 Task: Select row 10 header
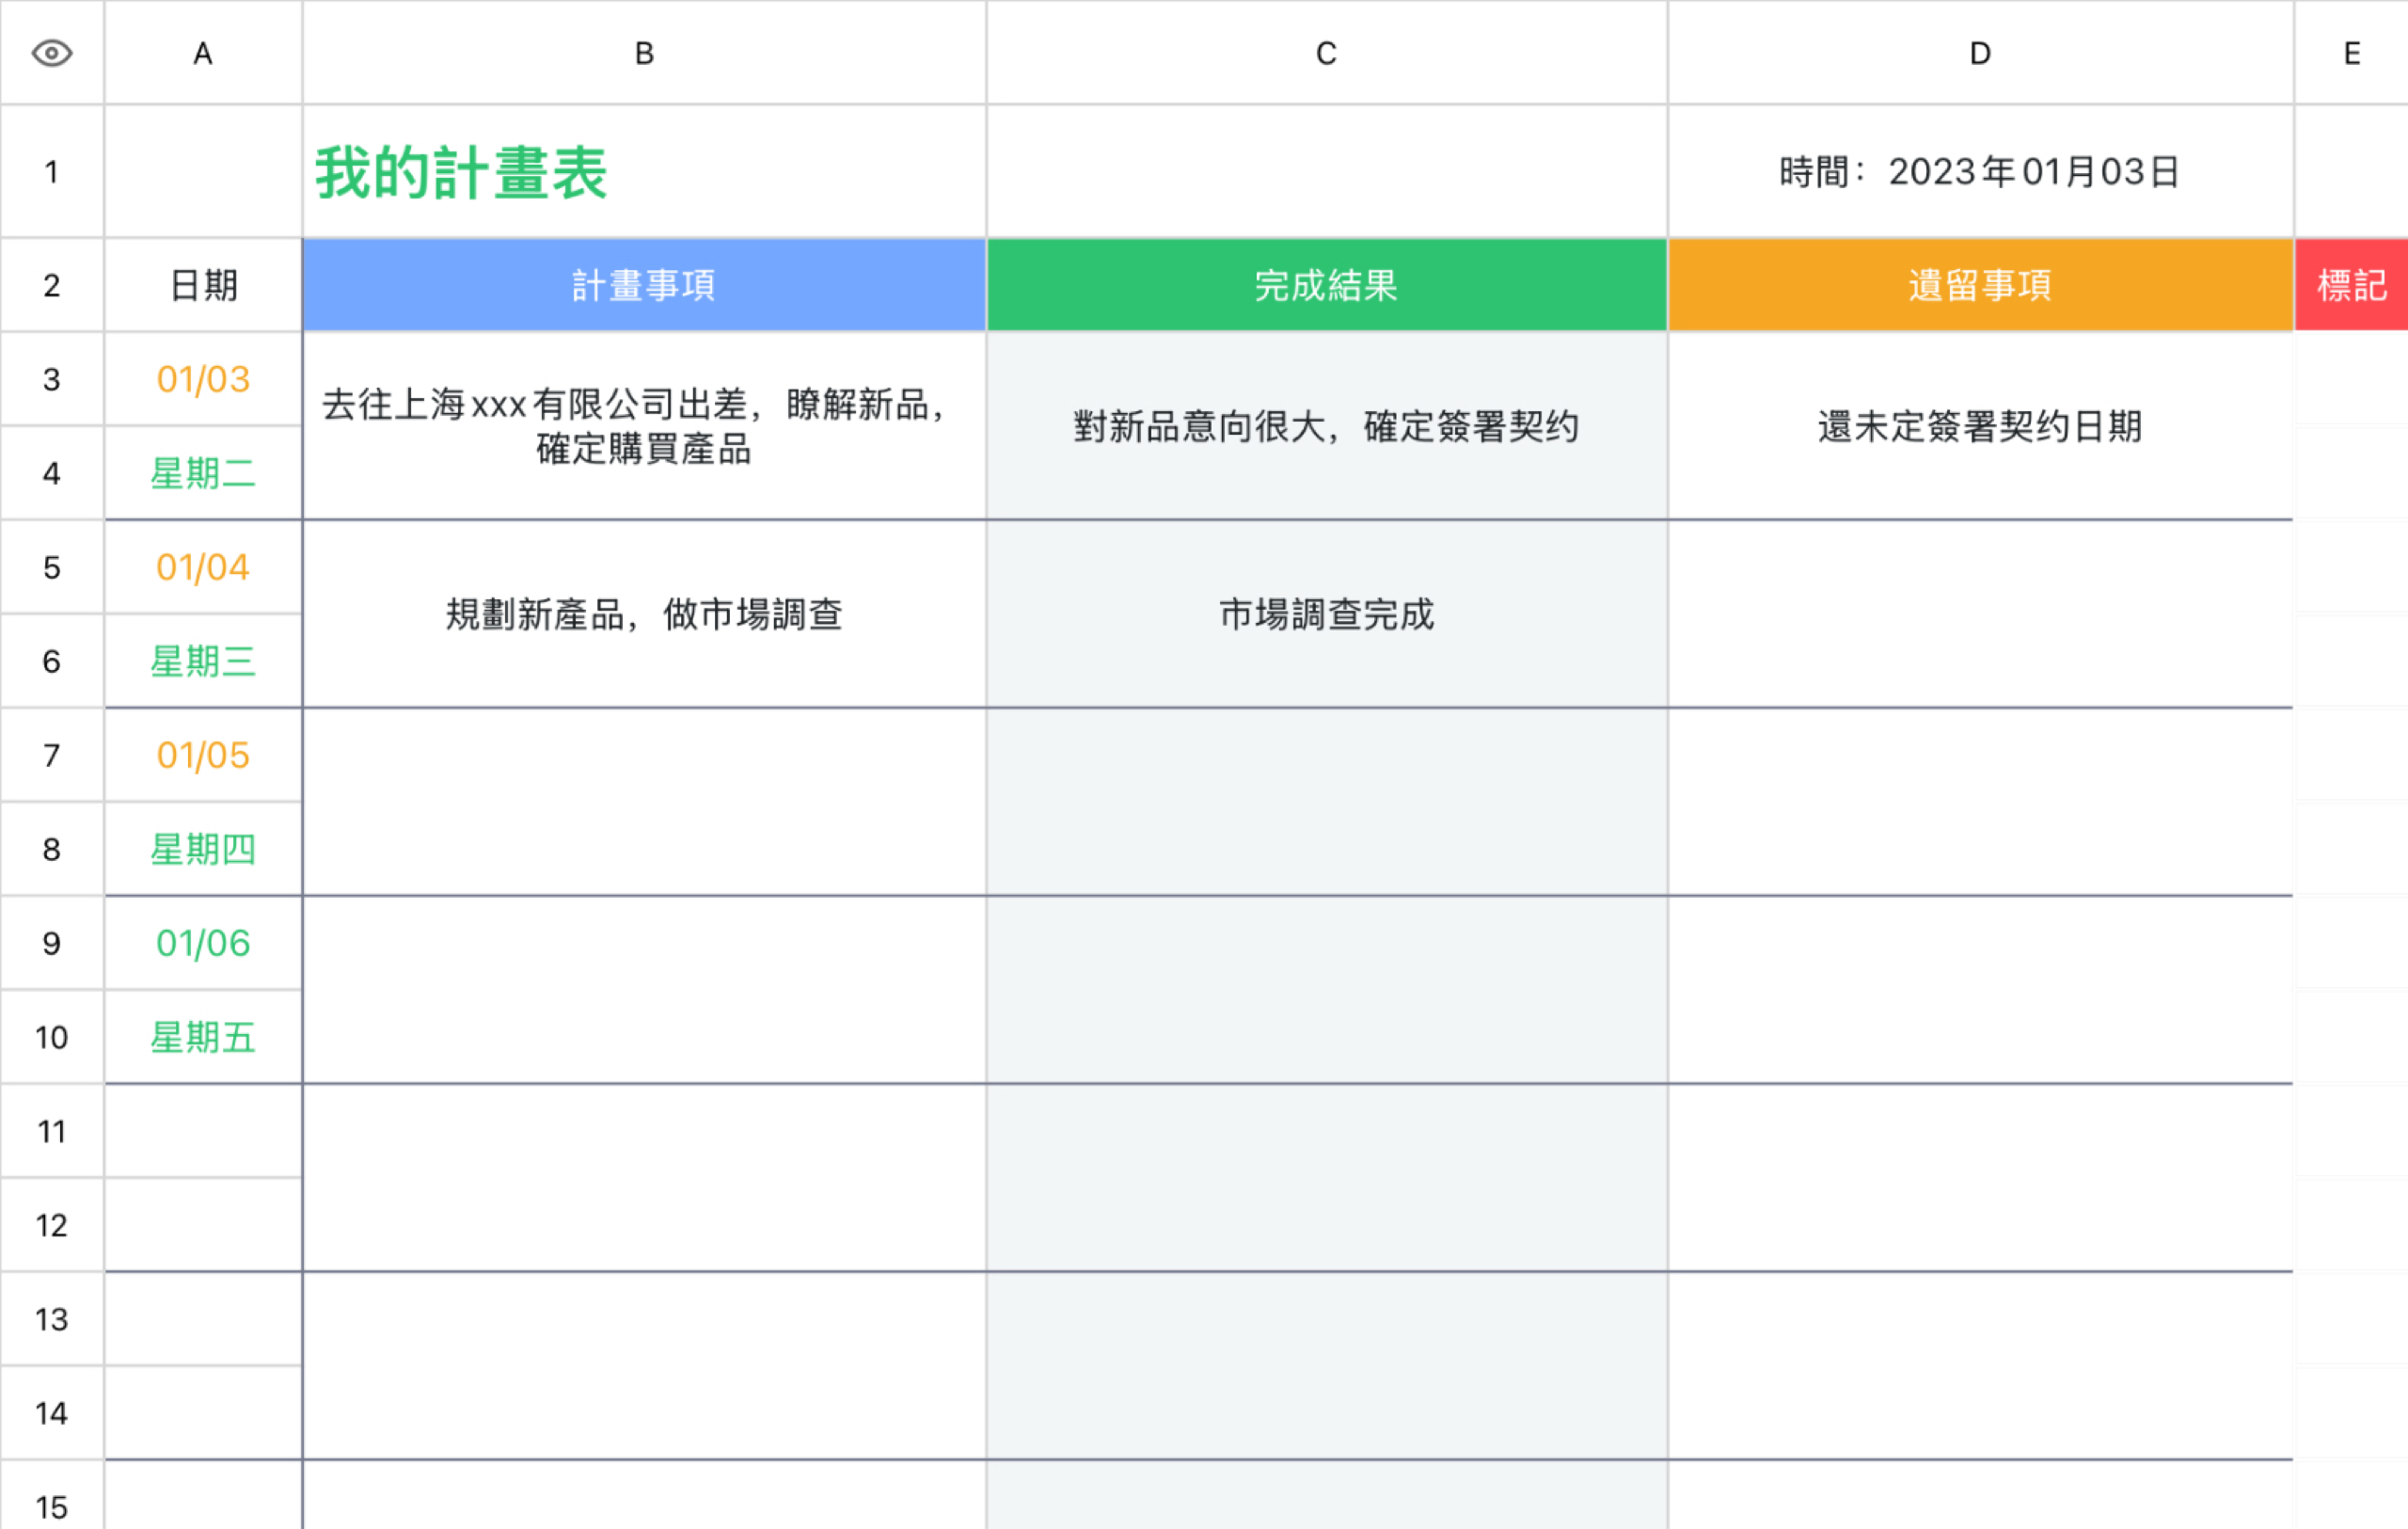[52, 1037]
